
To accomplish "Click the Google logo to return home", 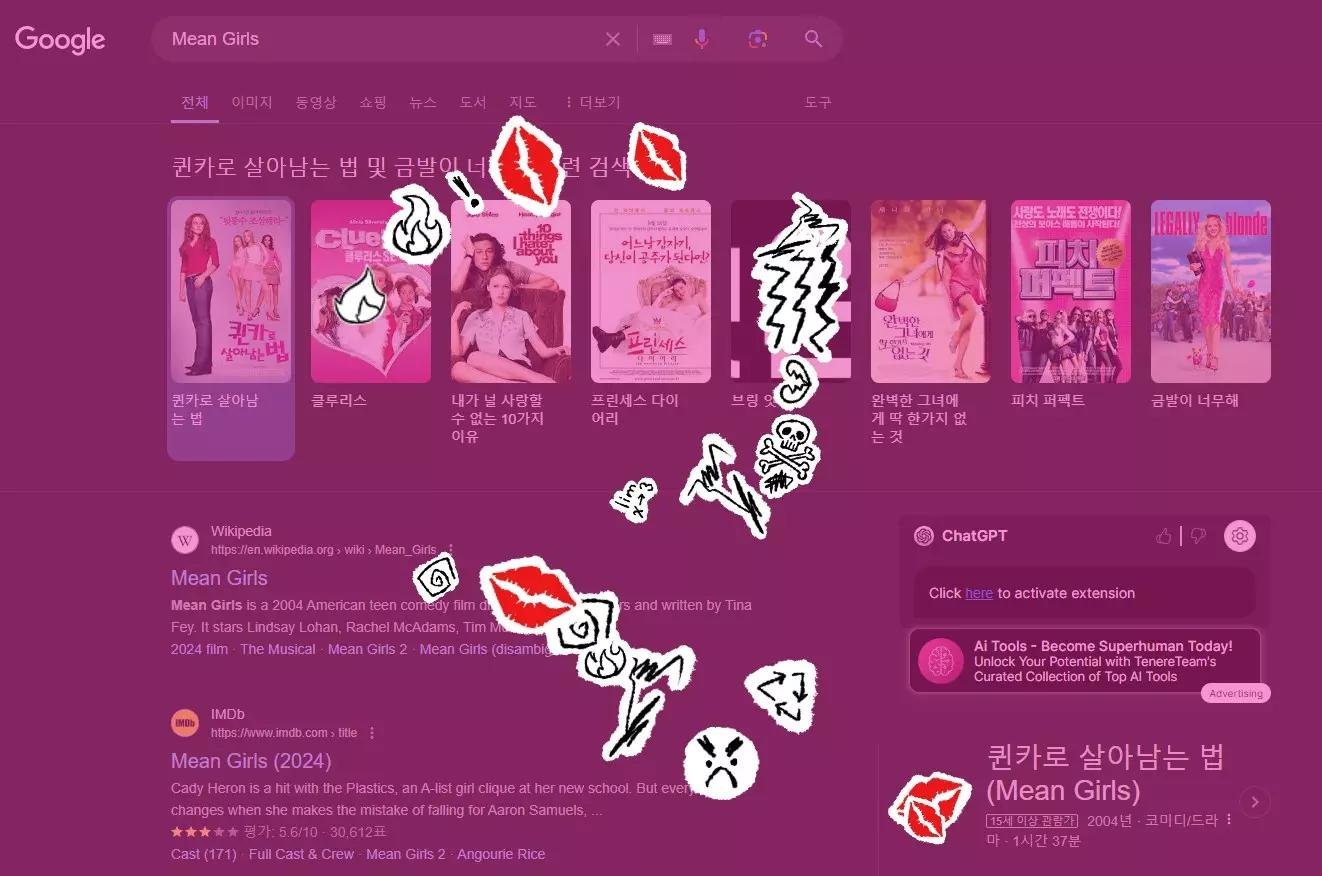I will coord(59,40).
